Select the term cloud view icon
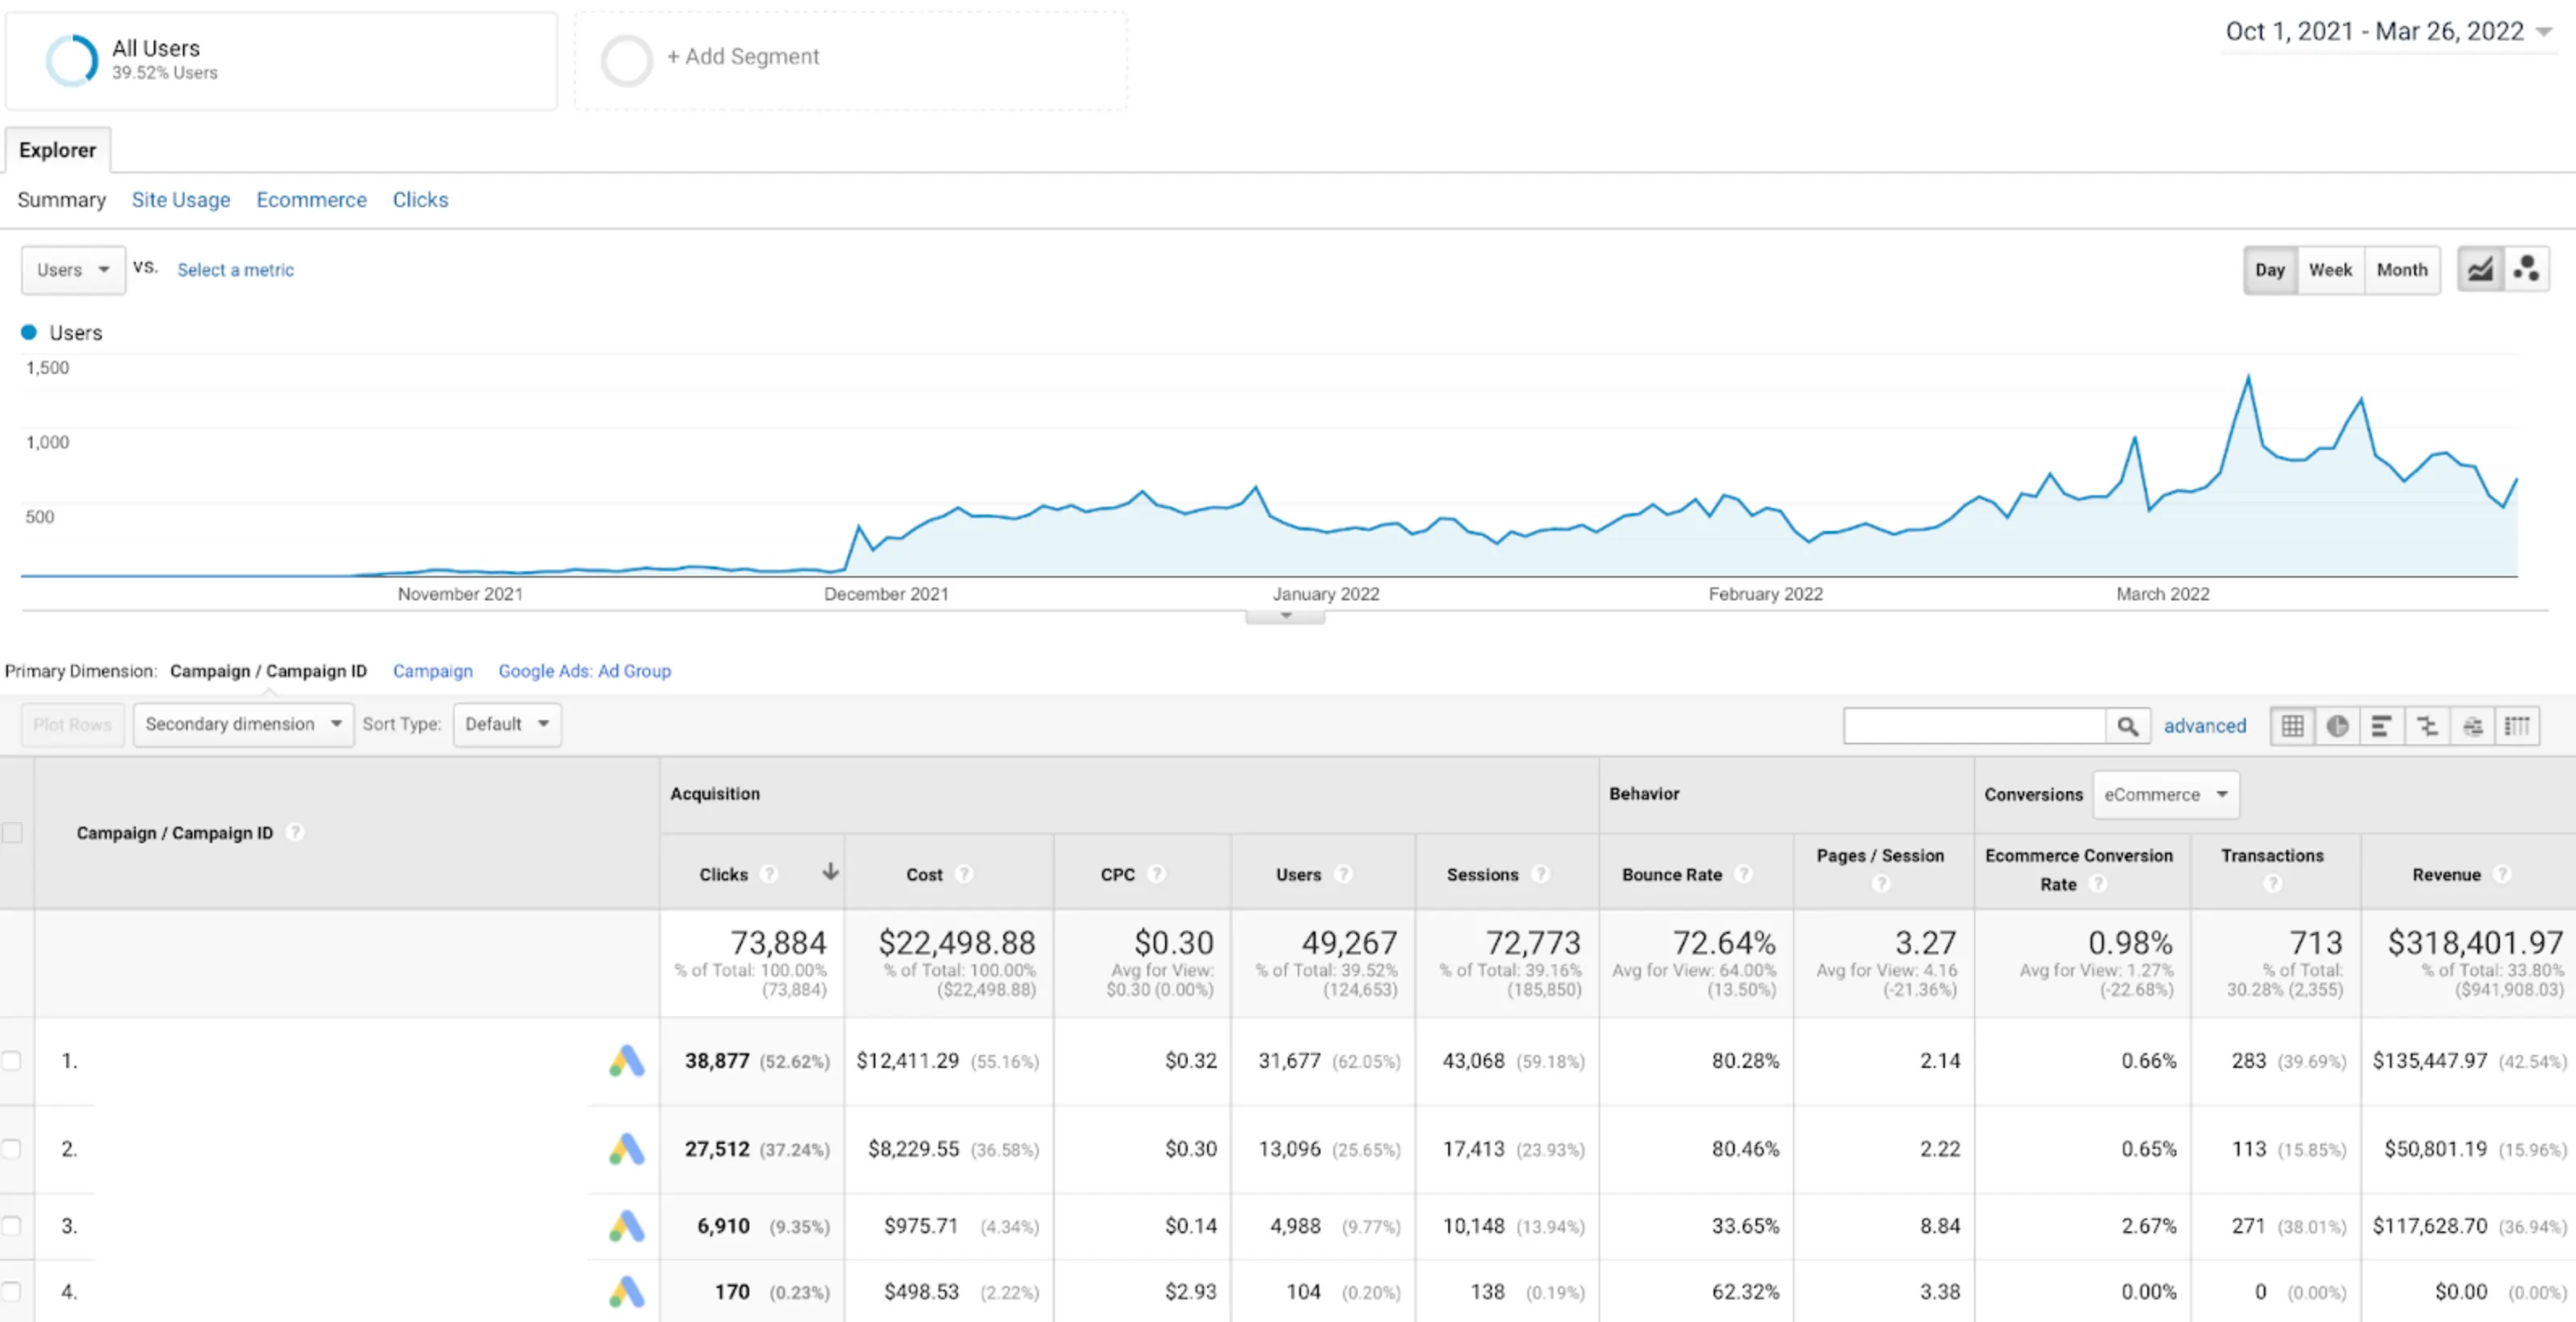The image size is (2576, 1322). coord(2472,726)
